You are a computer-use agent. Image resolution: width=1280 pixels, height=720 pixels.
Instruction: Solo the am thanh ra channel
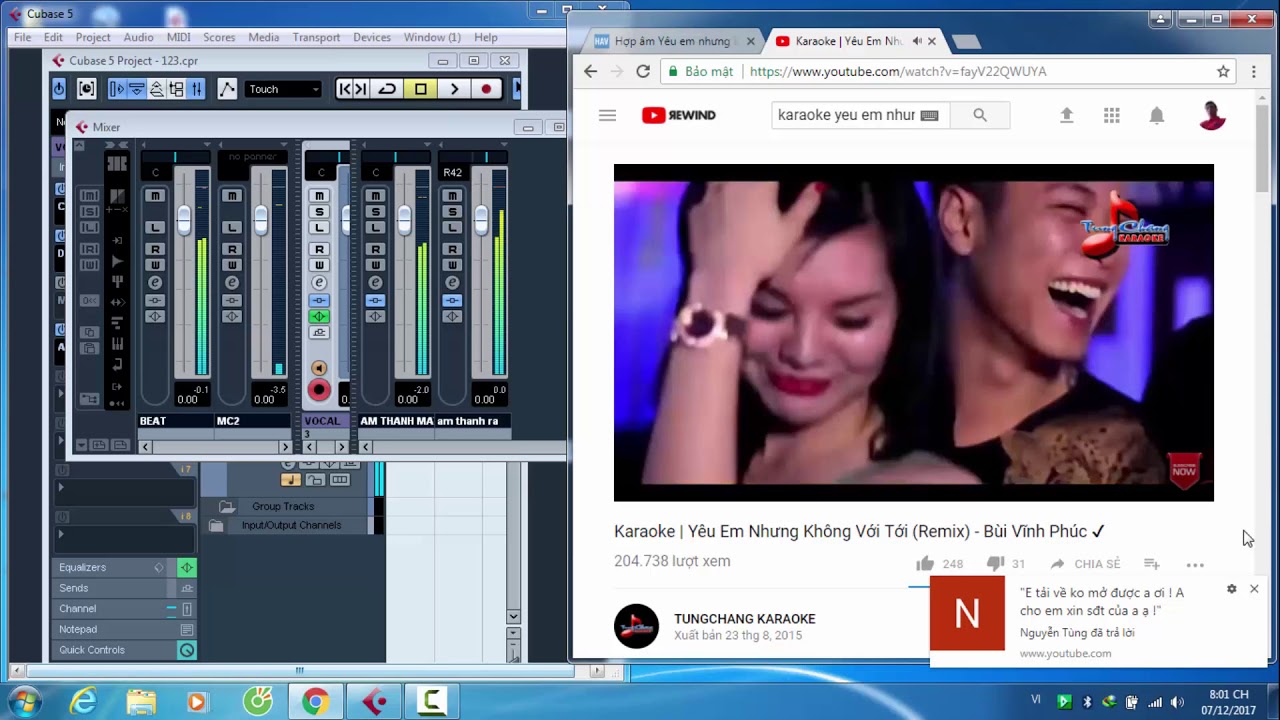(x=452, y=212)
